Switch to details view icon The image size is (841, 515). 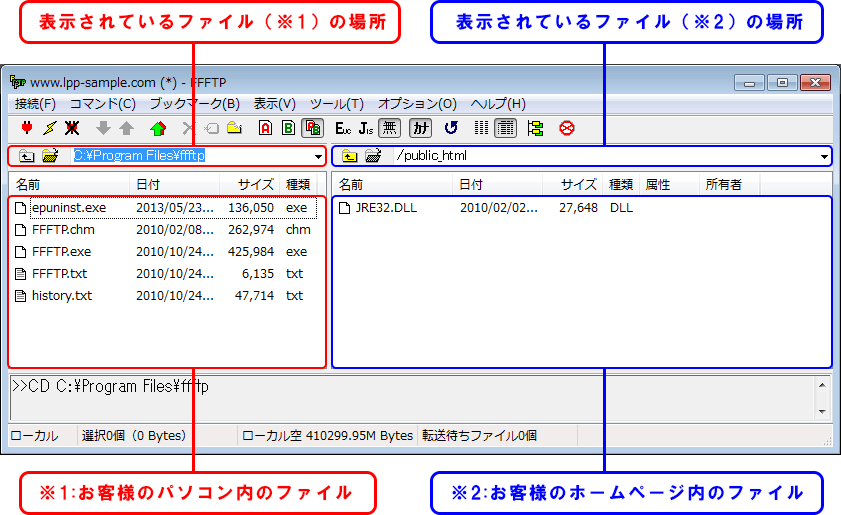[505, 128]
